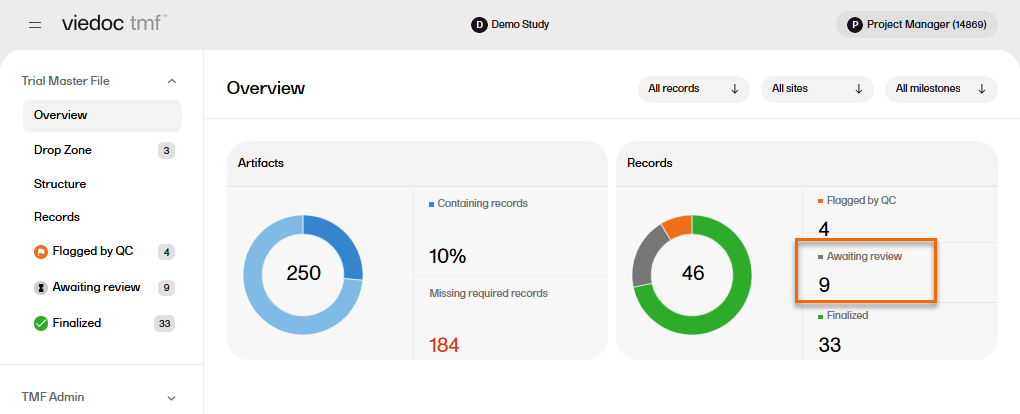Image resolution: width=1020 pixels, height=414 pixels.
Task: Click the Drop Zone count badge
Action: pos(167,151)
